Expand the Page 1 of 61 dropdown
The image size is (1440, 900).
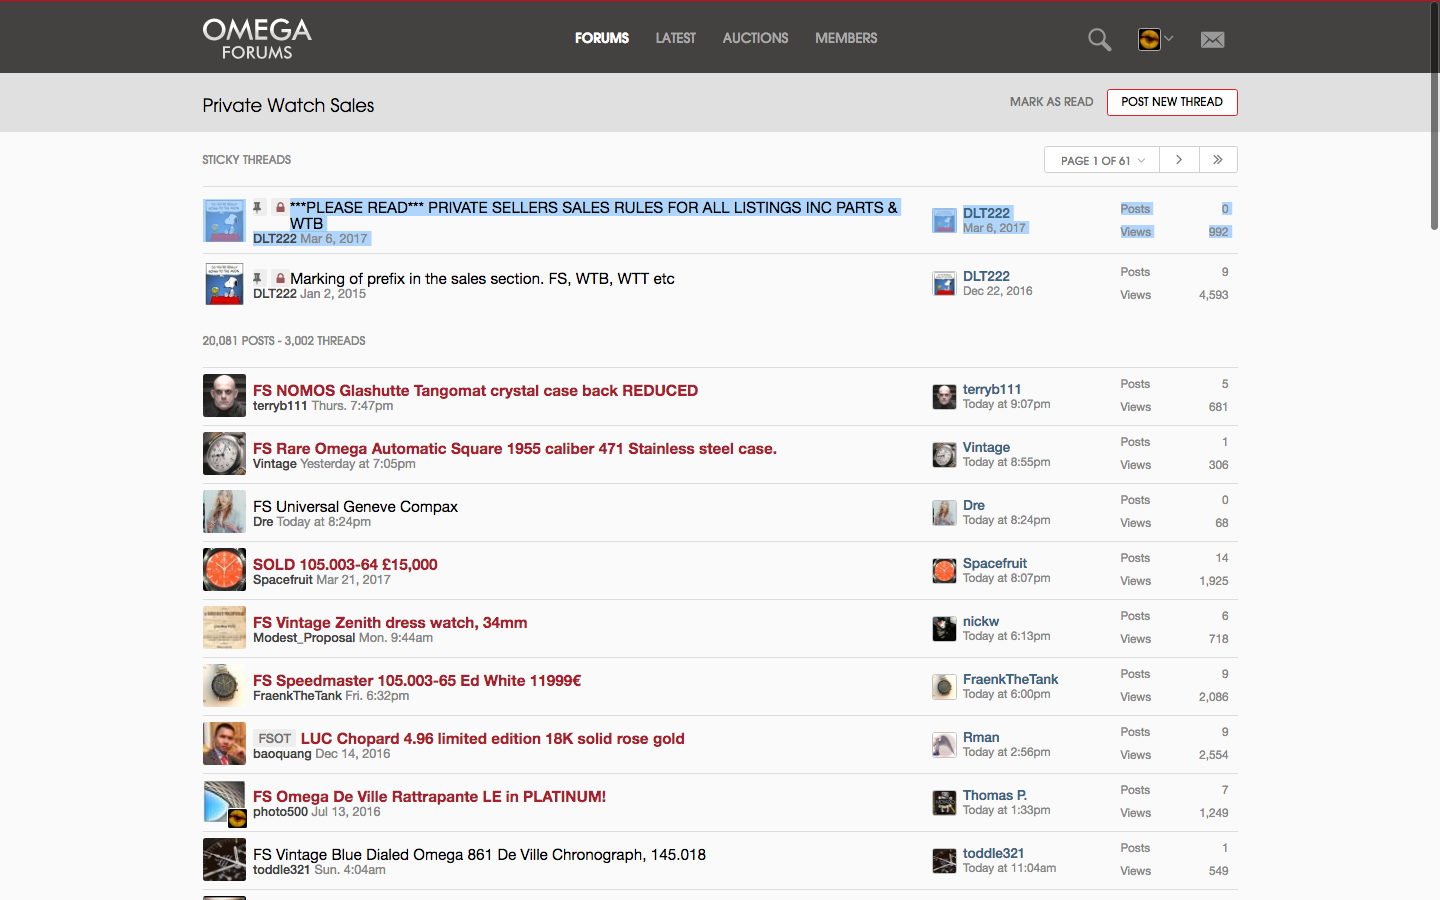1102,160
